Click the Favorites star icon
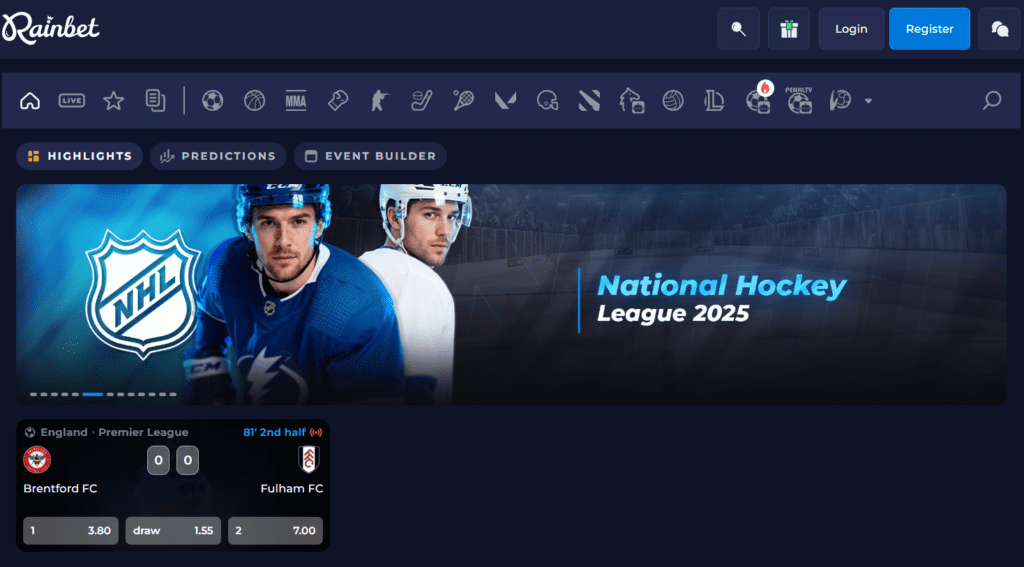 tap(114, 100)
